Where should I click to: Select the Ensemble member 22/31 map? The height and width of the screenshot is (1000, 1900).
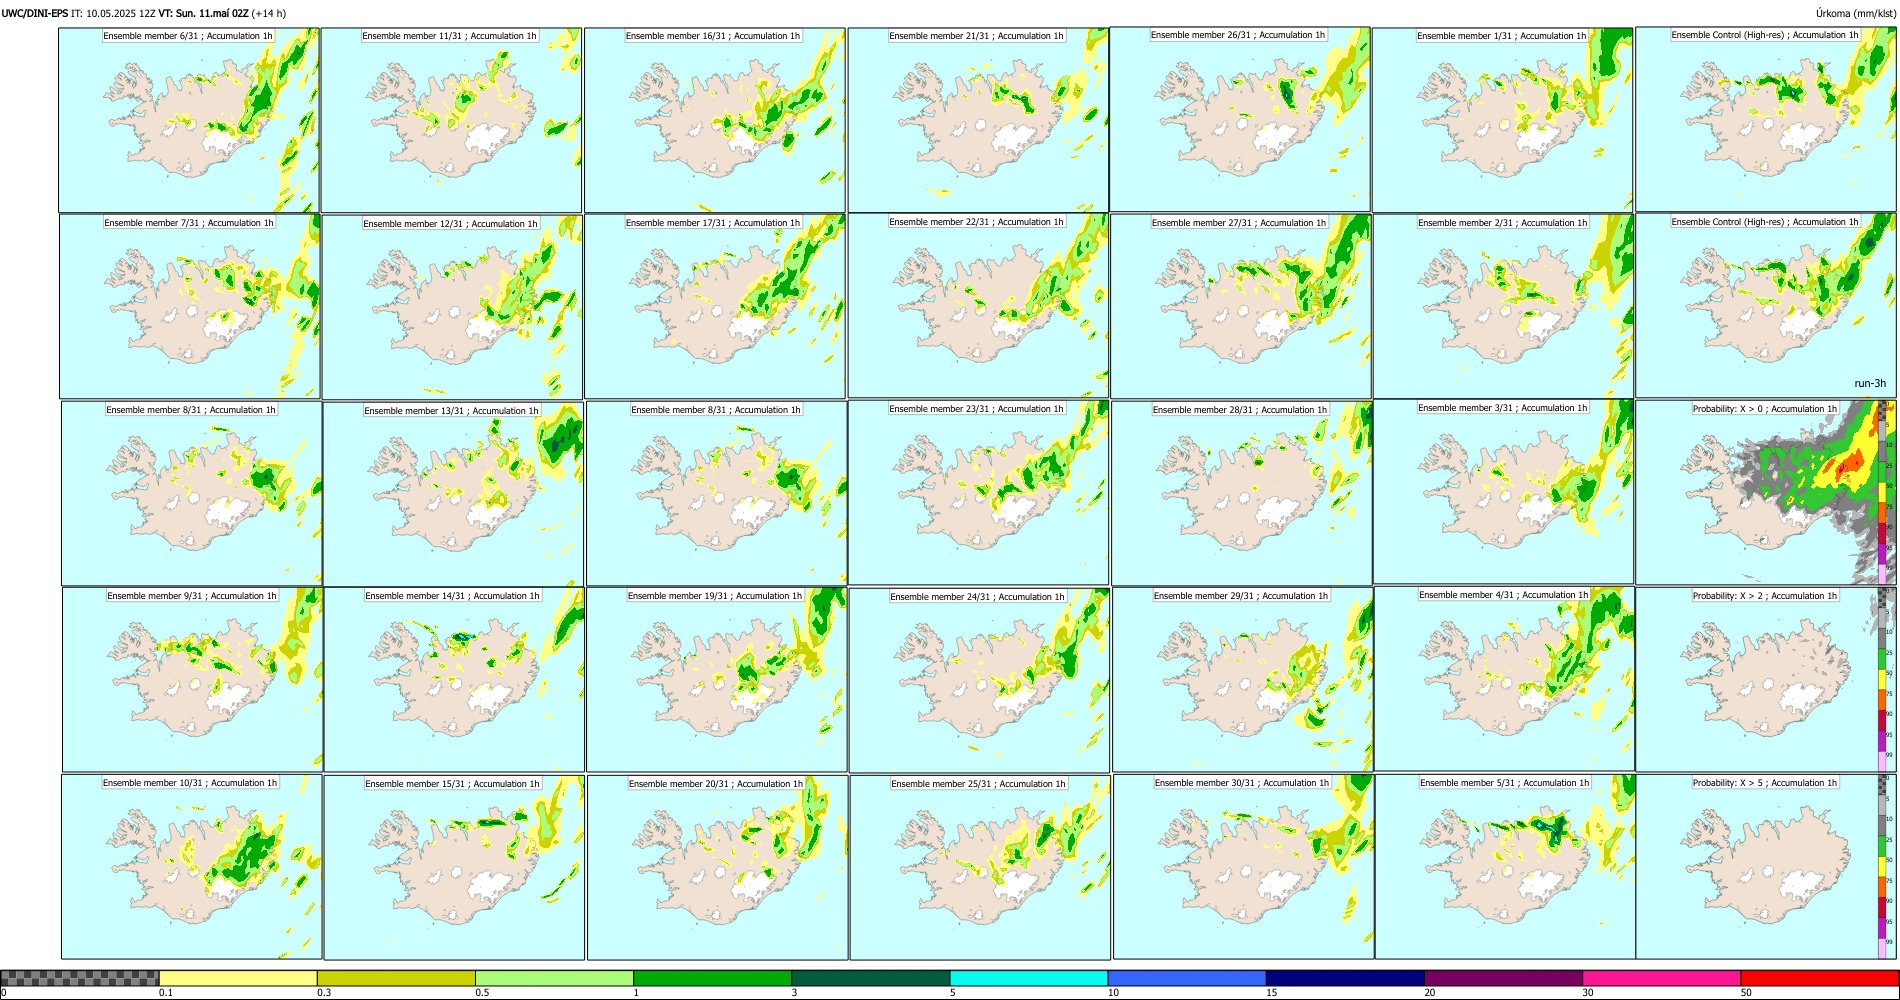coord(978,306)
